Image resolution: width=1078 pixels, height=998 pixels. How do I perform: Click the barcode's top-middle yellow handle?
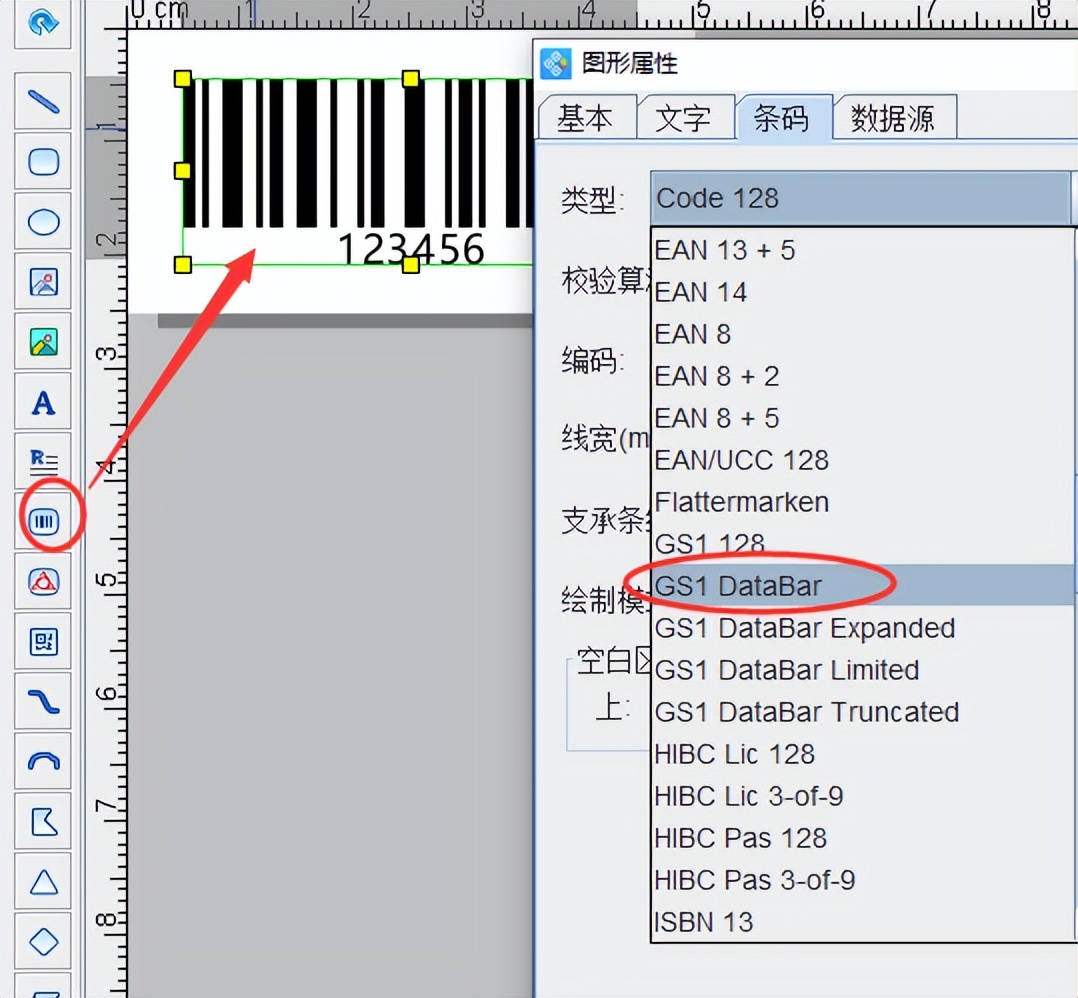pyautogui.click(x=410, y=78)
